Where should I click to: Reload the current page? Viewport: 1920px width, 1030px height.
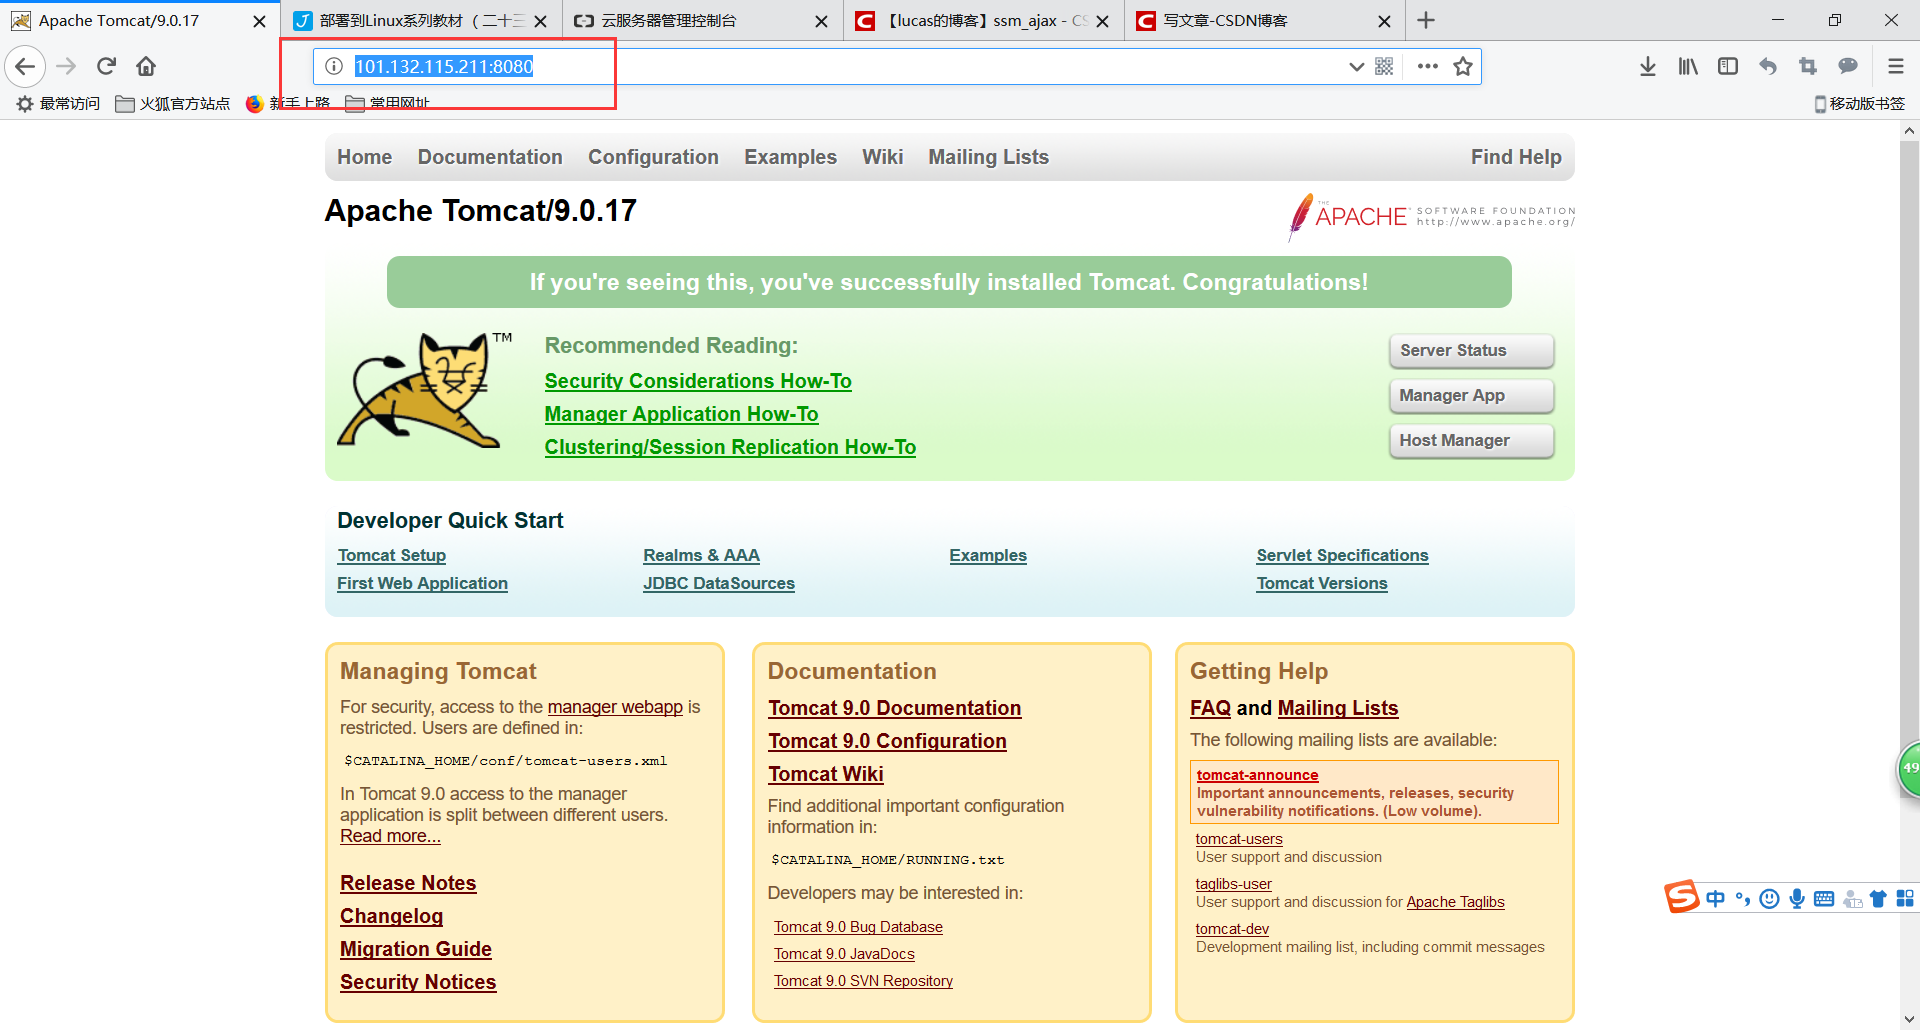coord(106,66)
